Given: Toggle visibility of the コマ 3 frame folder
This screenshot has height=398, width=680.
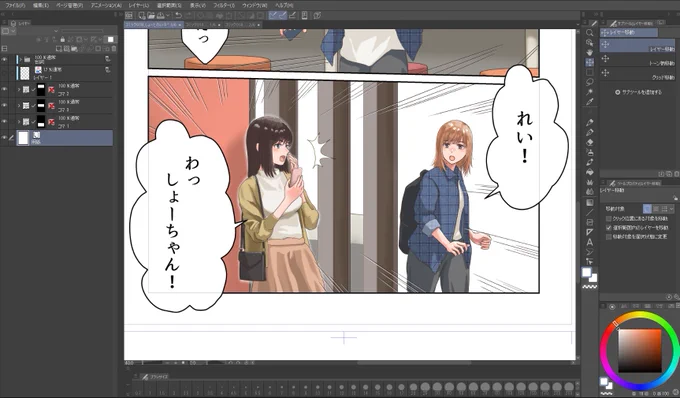Looking at the screenshot, I should [x=4, y=105].
